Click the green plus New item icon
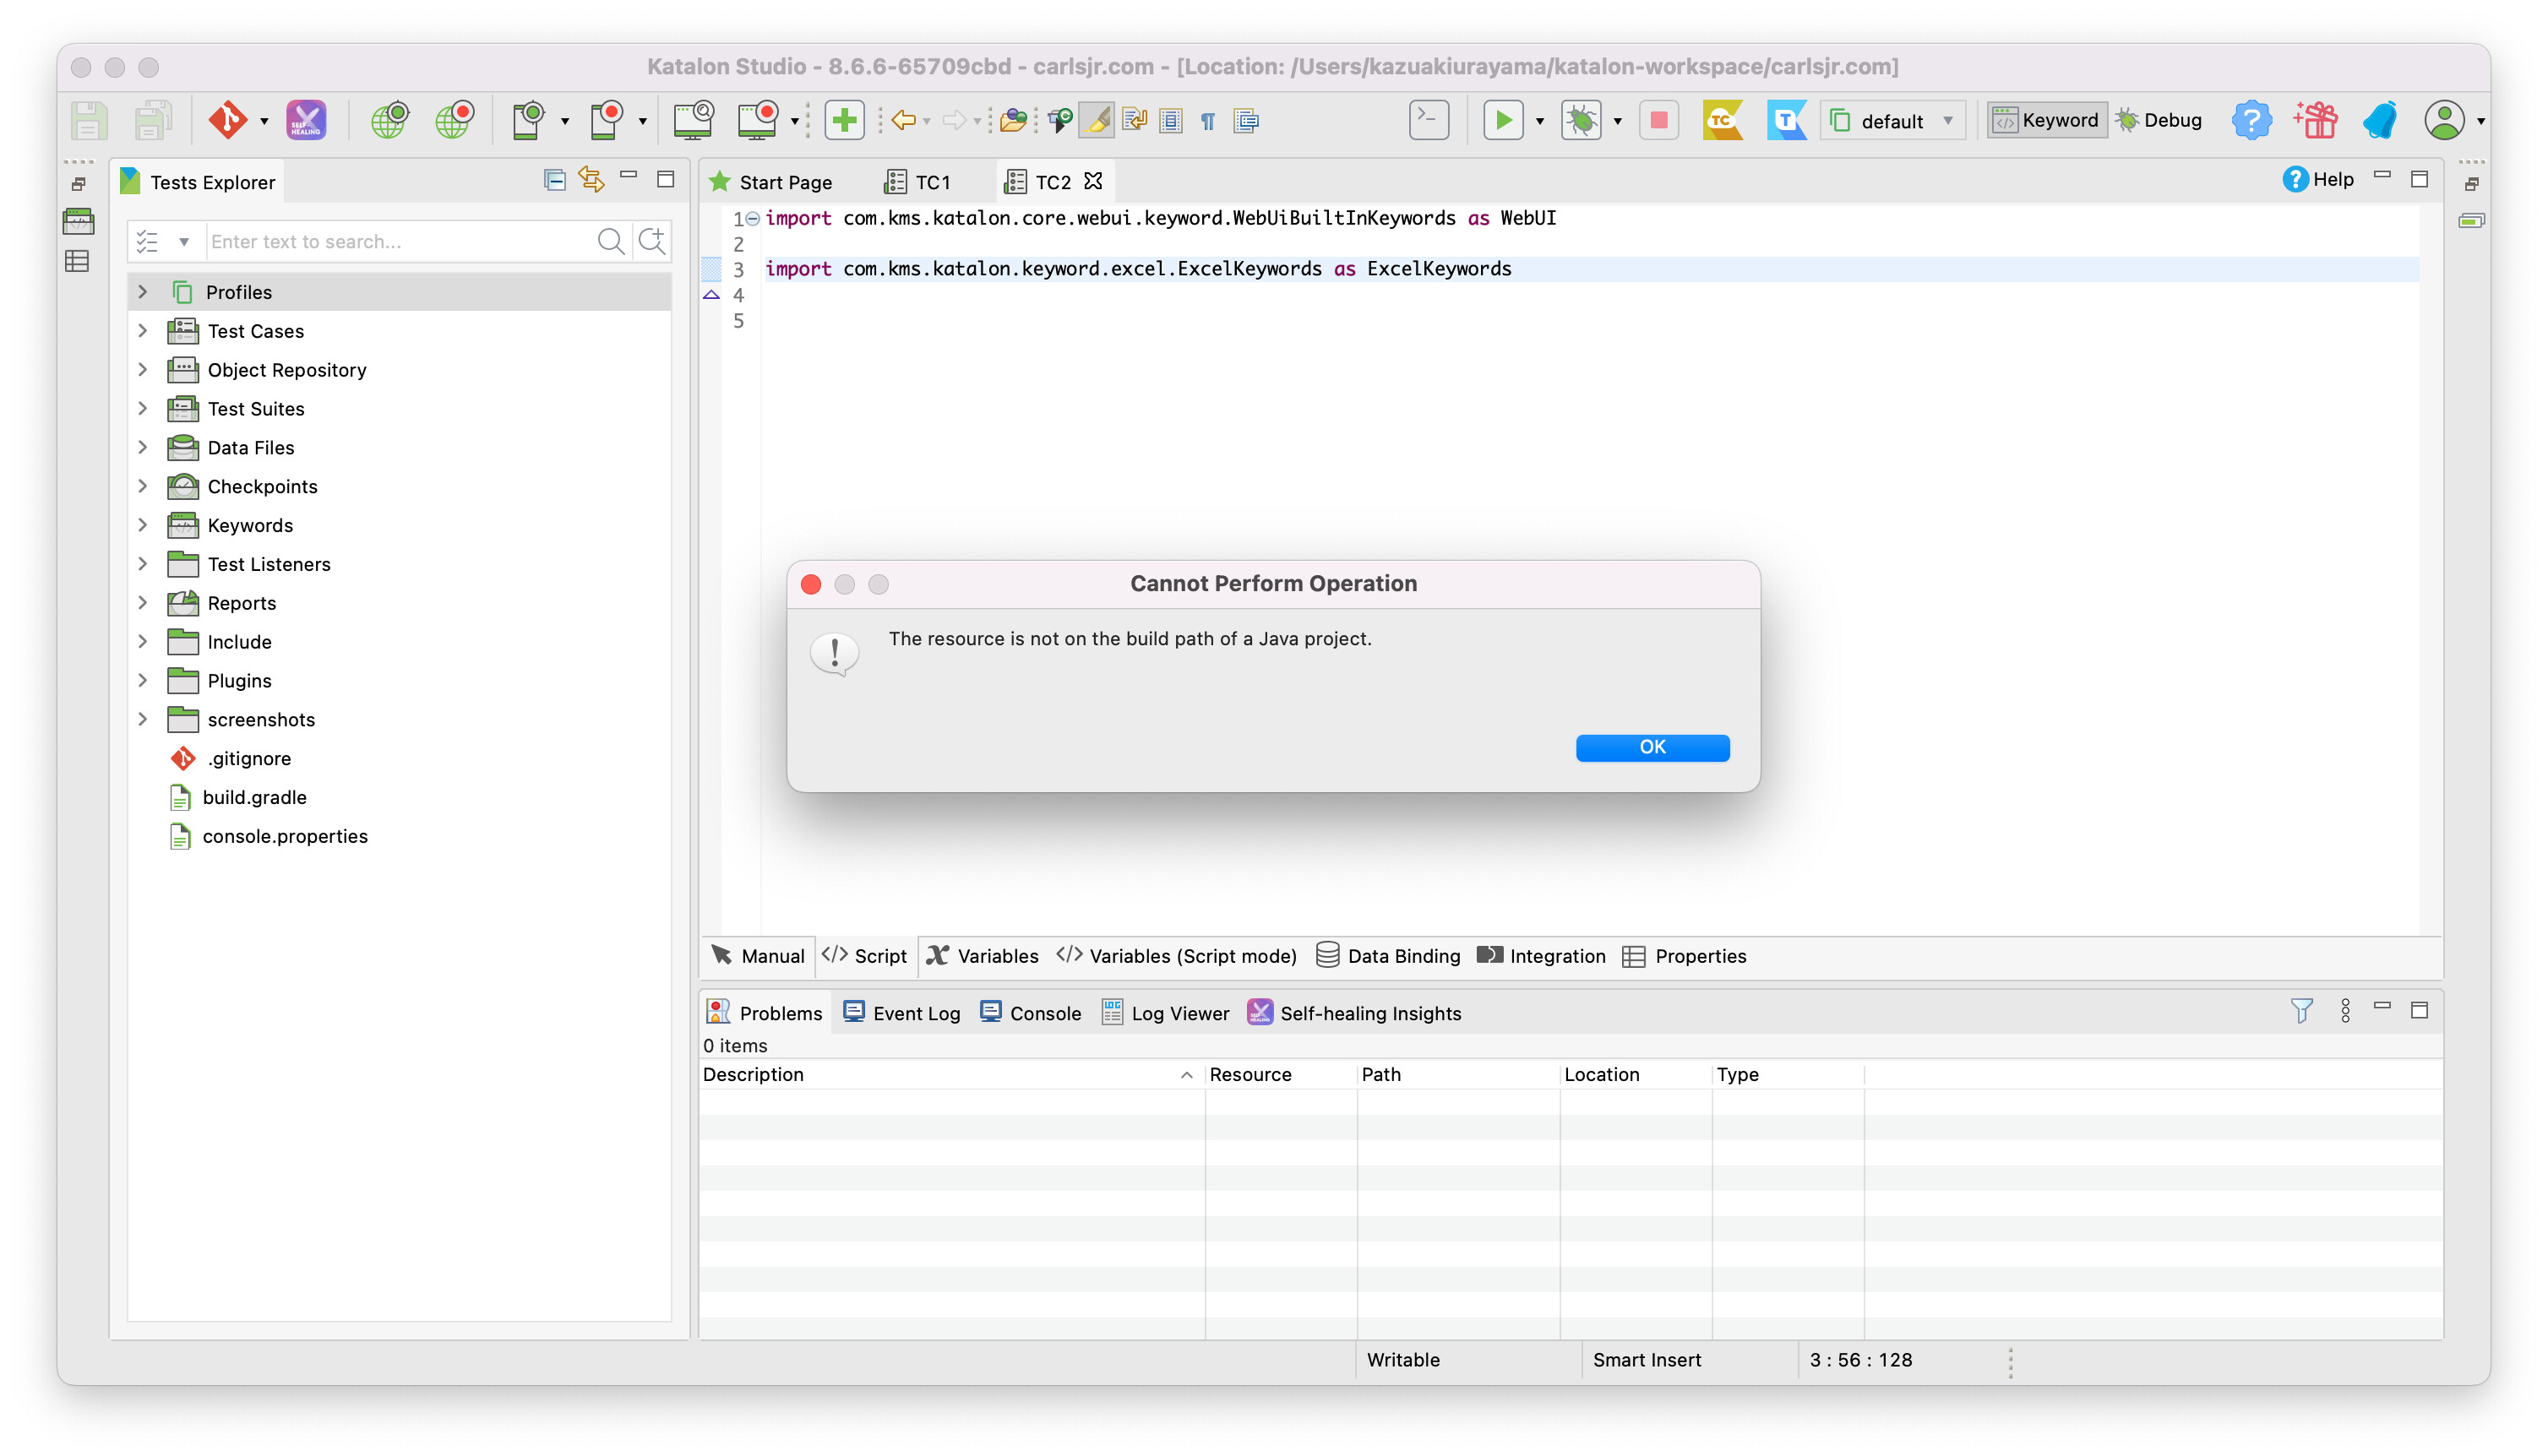This screenshot has width=2548, height=1456. point(844,120)
